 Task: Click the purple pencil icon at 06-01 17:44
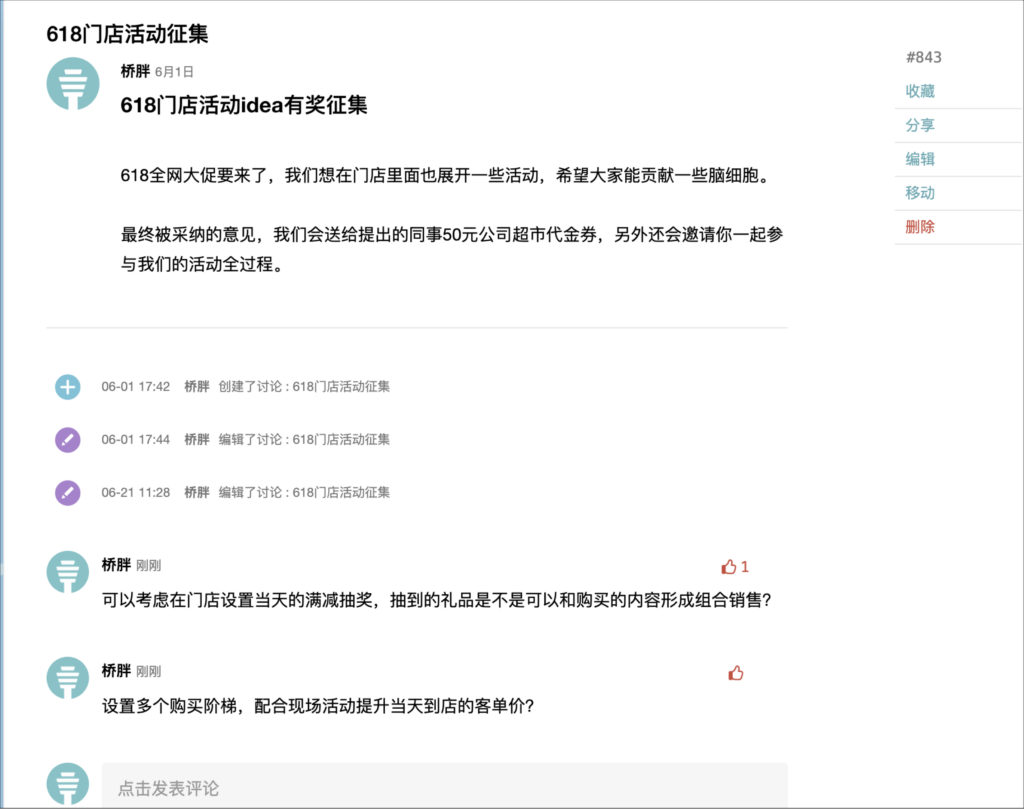pos(67,440)
